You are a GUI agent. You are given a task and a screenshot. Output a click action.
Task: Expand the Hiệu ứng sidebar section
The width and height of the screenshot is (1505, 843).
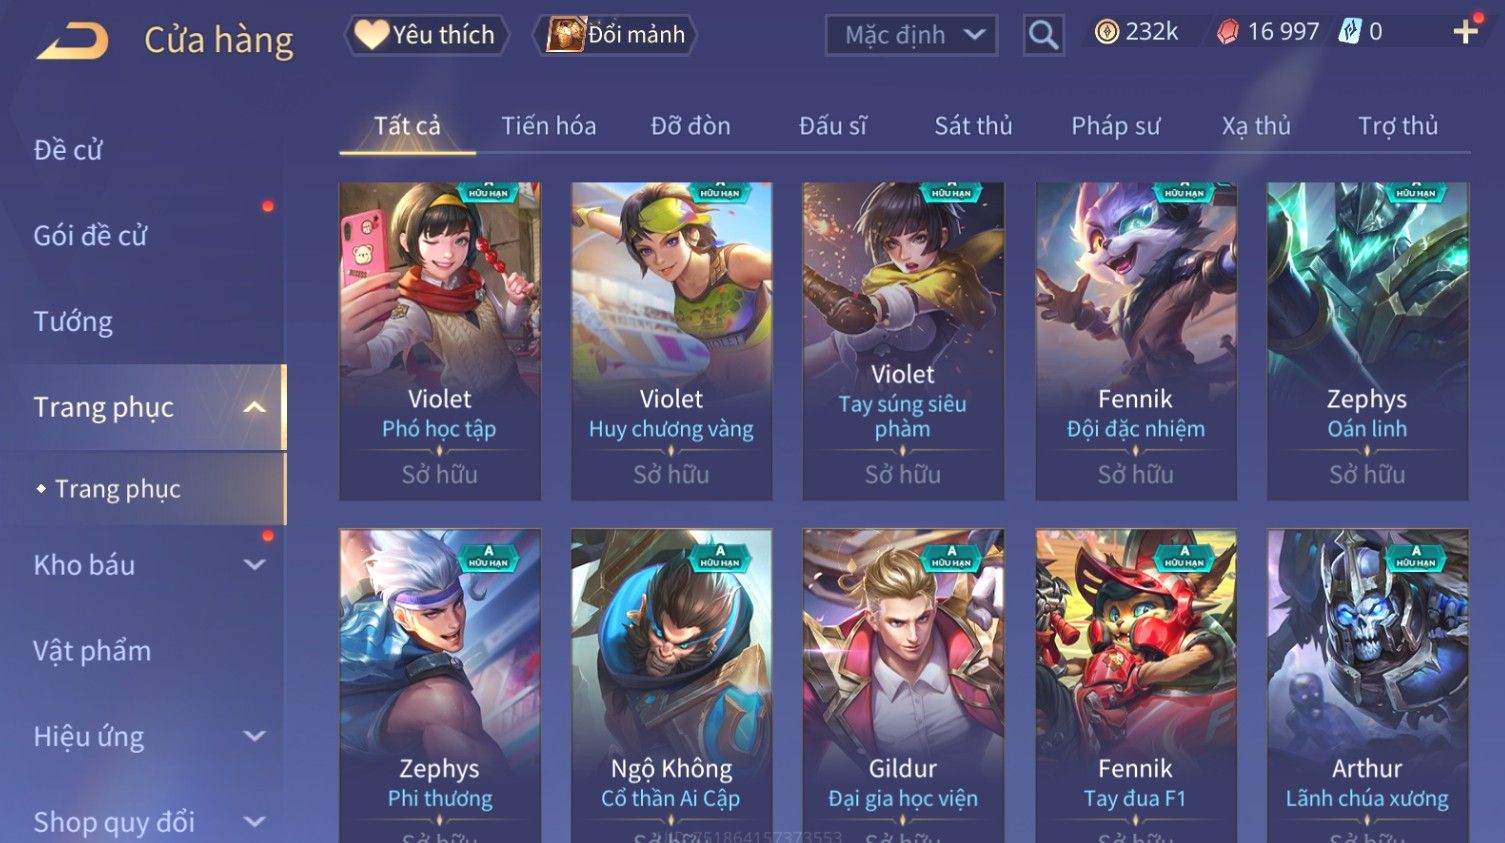(255, 737)
